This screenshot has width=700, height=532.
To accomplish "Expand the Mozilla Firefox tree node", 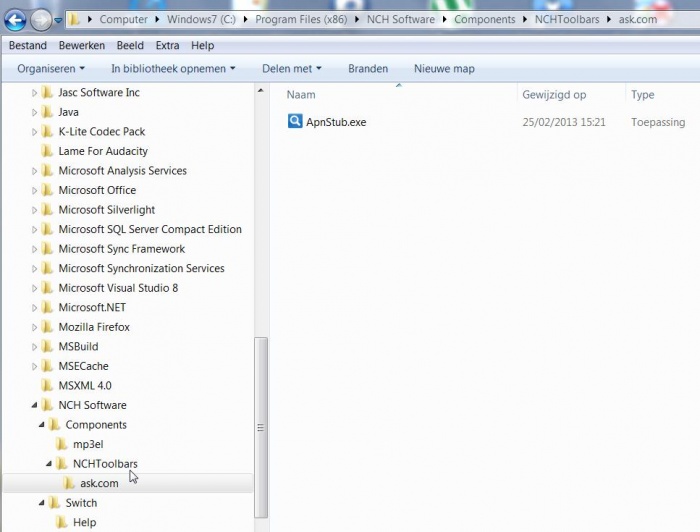I will [x=34, y=328].
